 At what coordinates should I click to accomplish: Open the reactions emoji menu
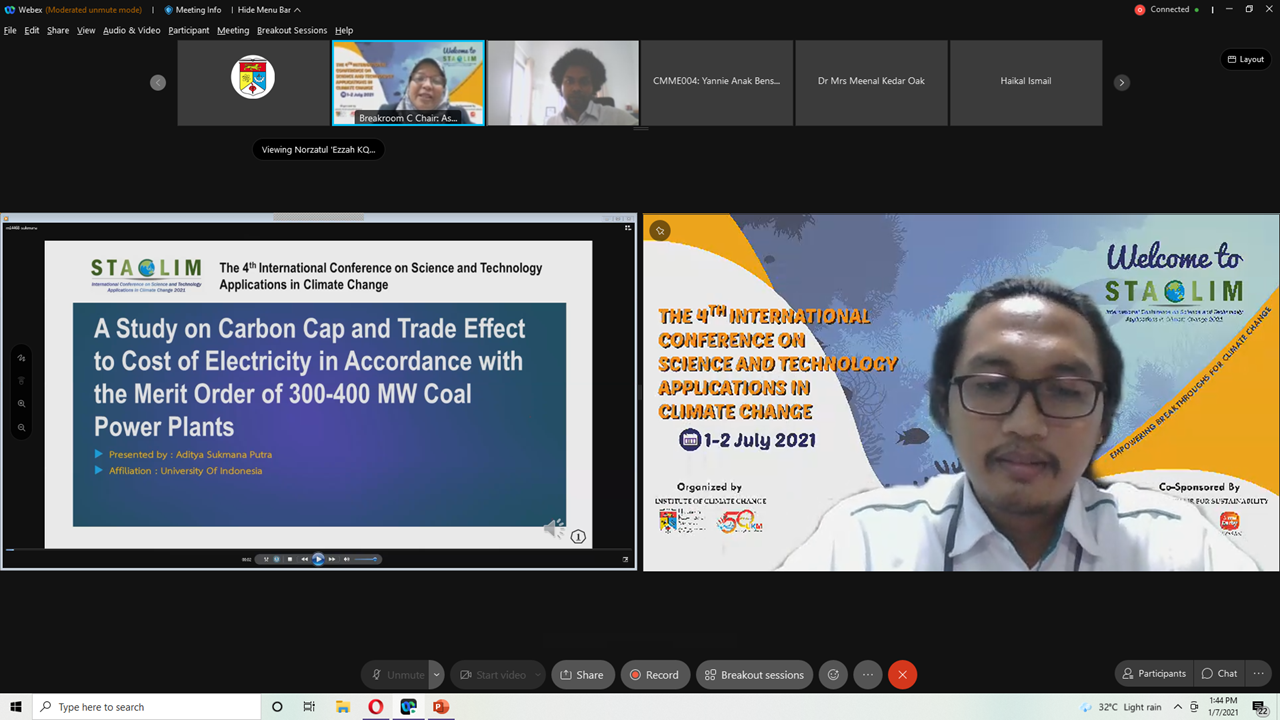tap(833, 675)
